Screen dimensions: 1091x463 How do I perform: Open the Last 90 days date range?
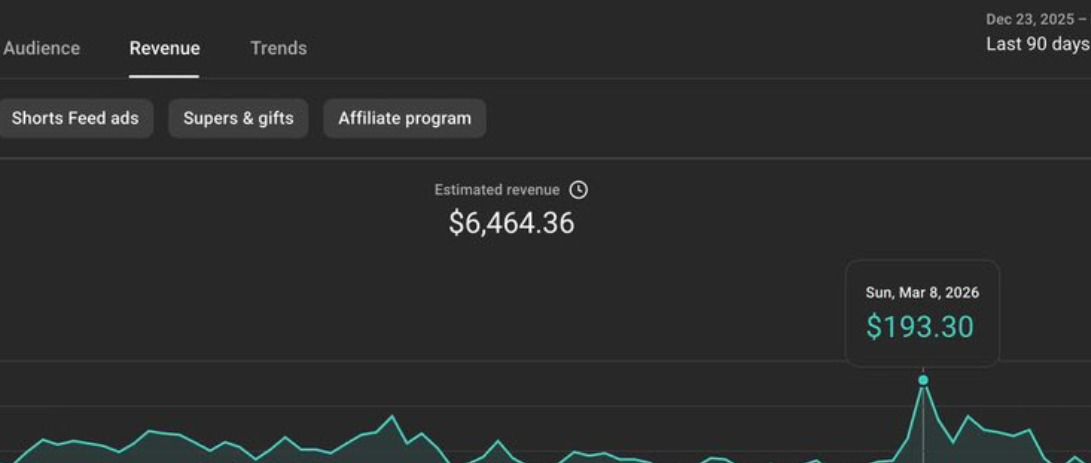click(1038, 44)
